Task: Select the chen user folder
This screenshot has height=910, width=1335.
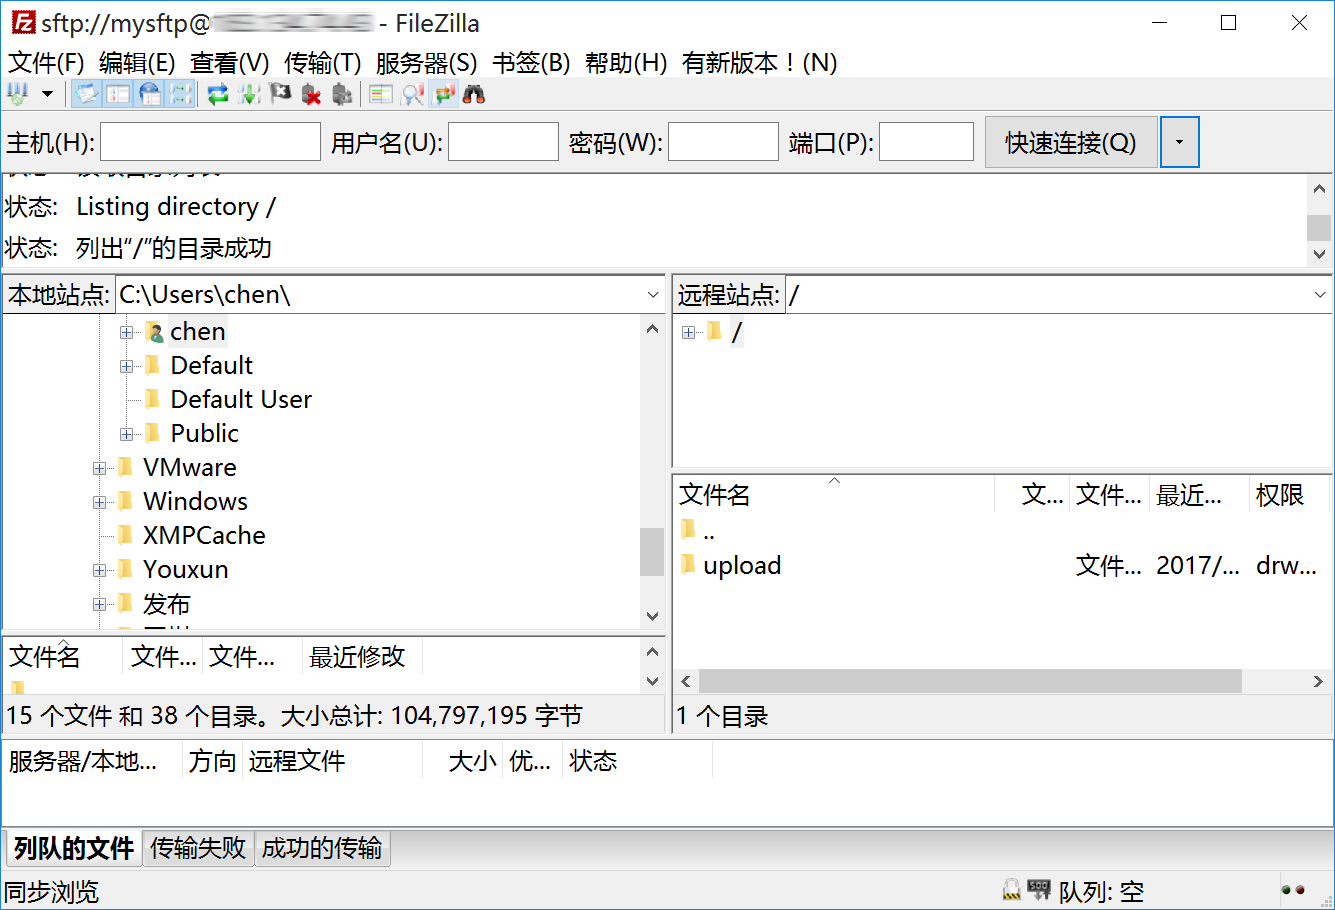Action: click(198, 331)
